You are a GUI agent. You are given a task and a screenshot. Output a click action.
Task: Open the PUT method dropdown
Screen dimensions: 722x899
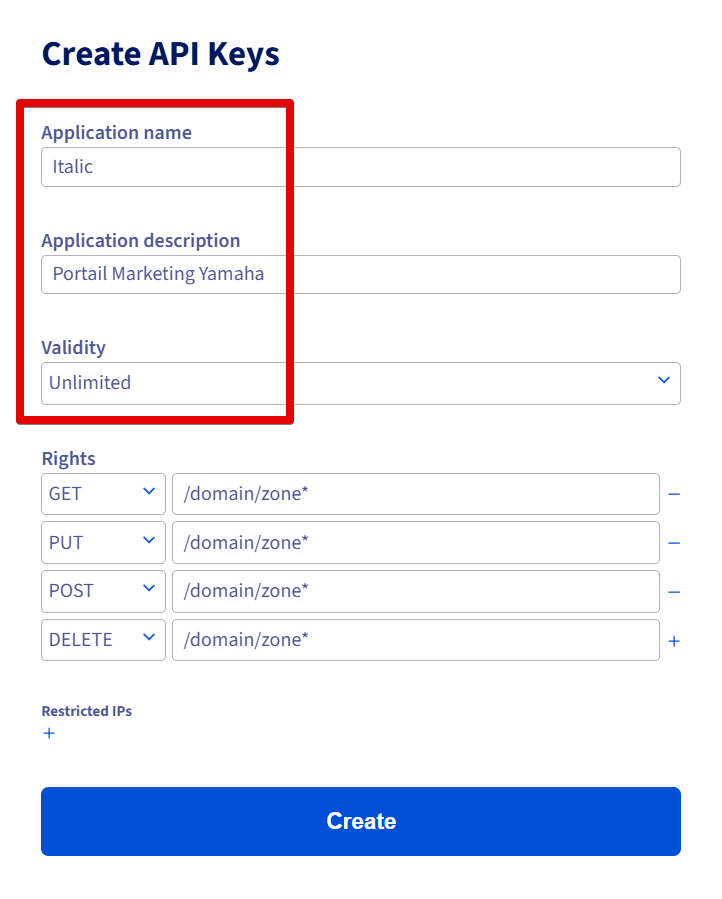(103, 543)
